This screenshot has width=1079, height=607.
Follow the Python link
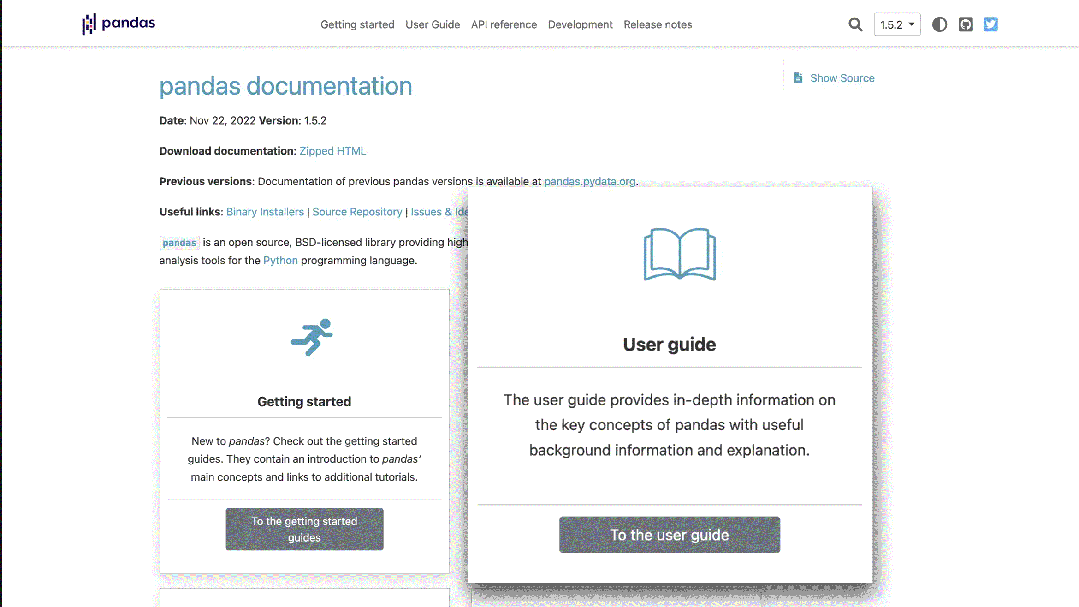tap(280, 261)
